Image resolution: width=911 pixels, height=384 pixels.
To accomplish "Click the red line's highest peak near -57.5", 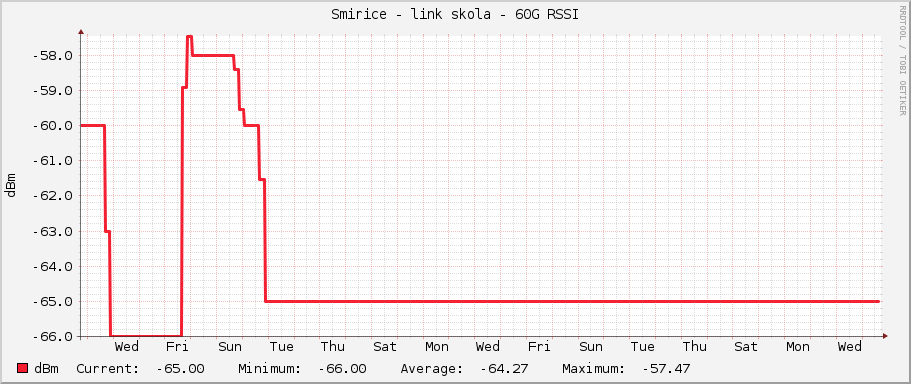I will (x=189, y=36).
